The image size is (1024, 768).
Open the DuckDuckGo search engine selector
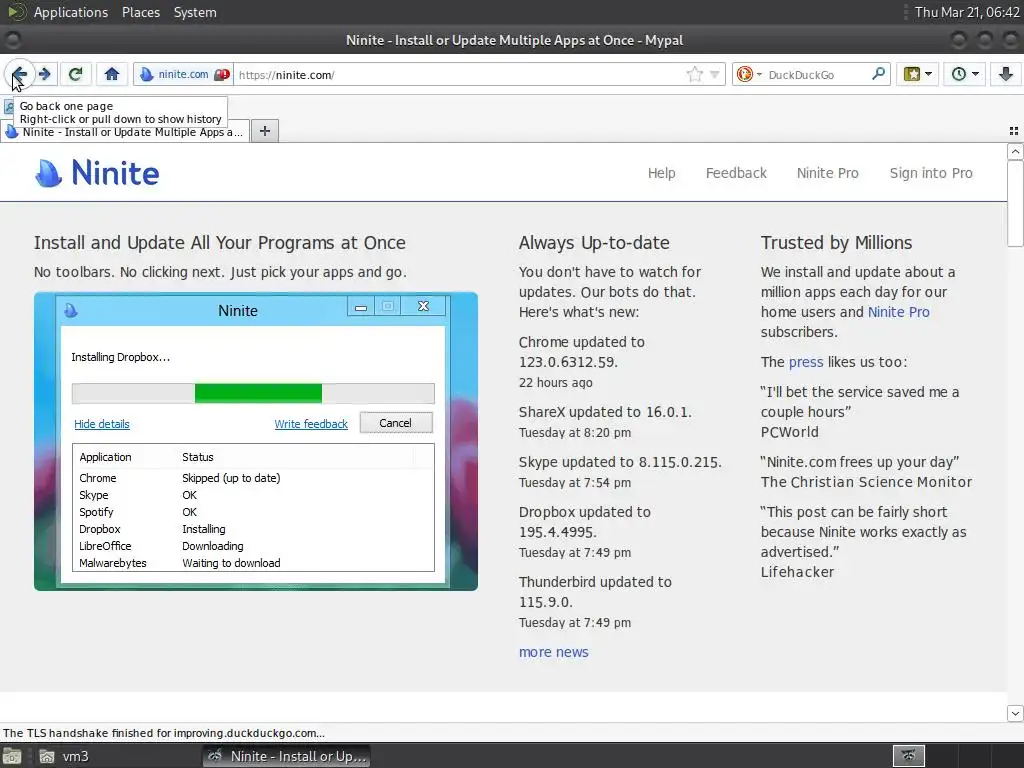(x=749, y=74)
